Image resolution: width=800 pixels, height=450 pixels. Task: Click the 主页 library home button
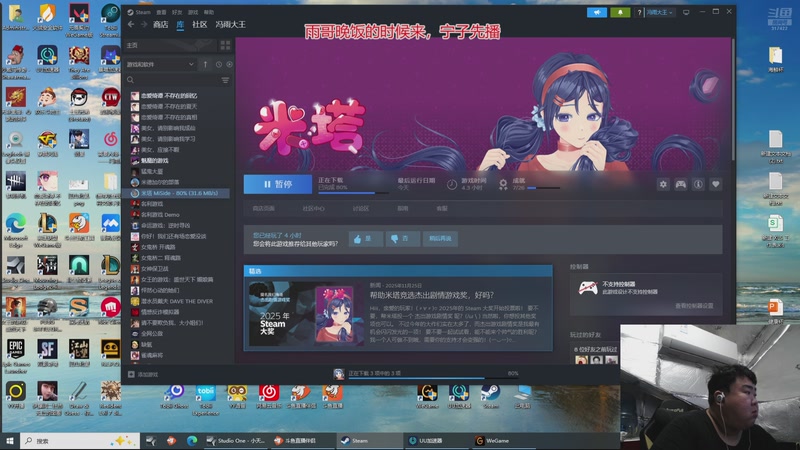coord(170,45)
